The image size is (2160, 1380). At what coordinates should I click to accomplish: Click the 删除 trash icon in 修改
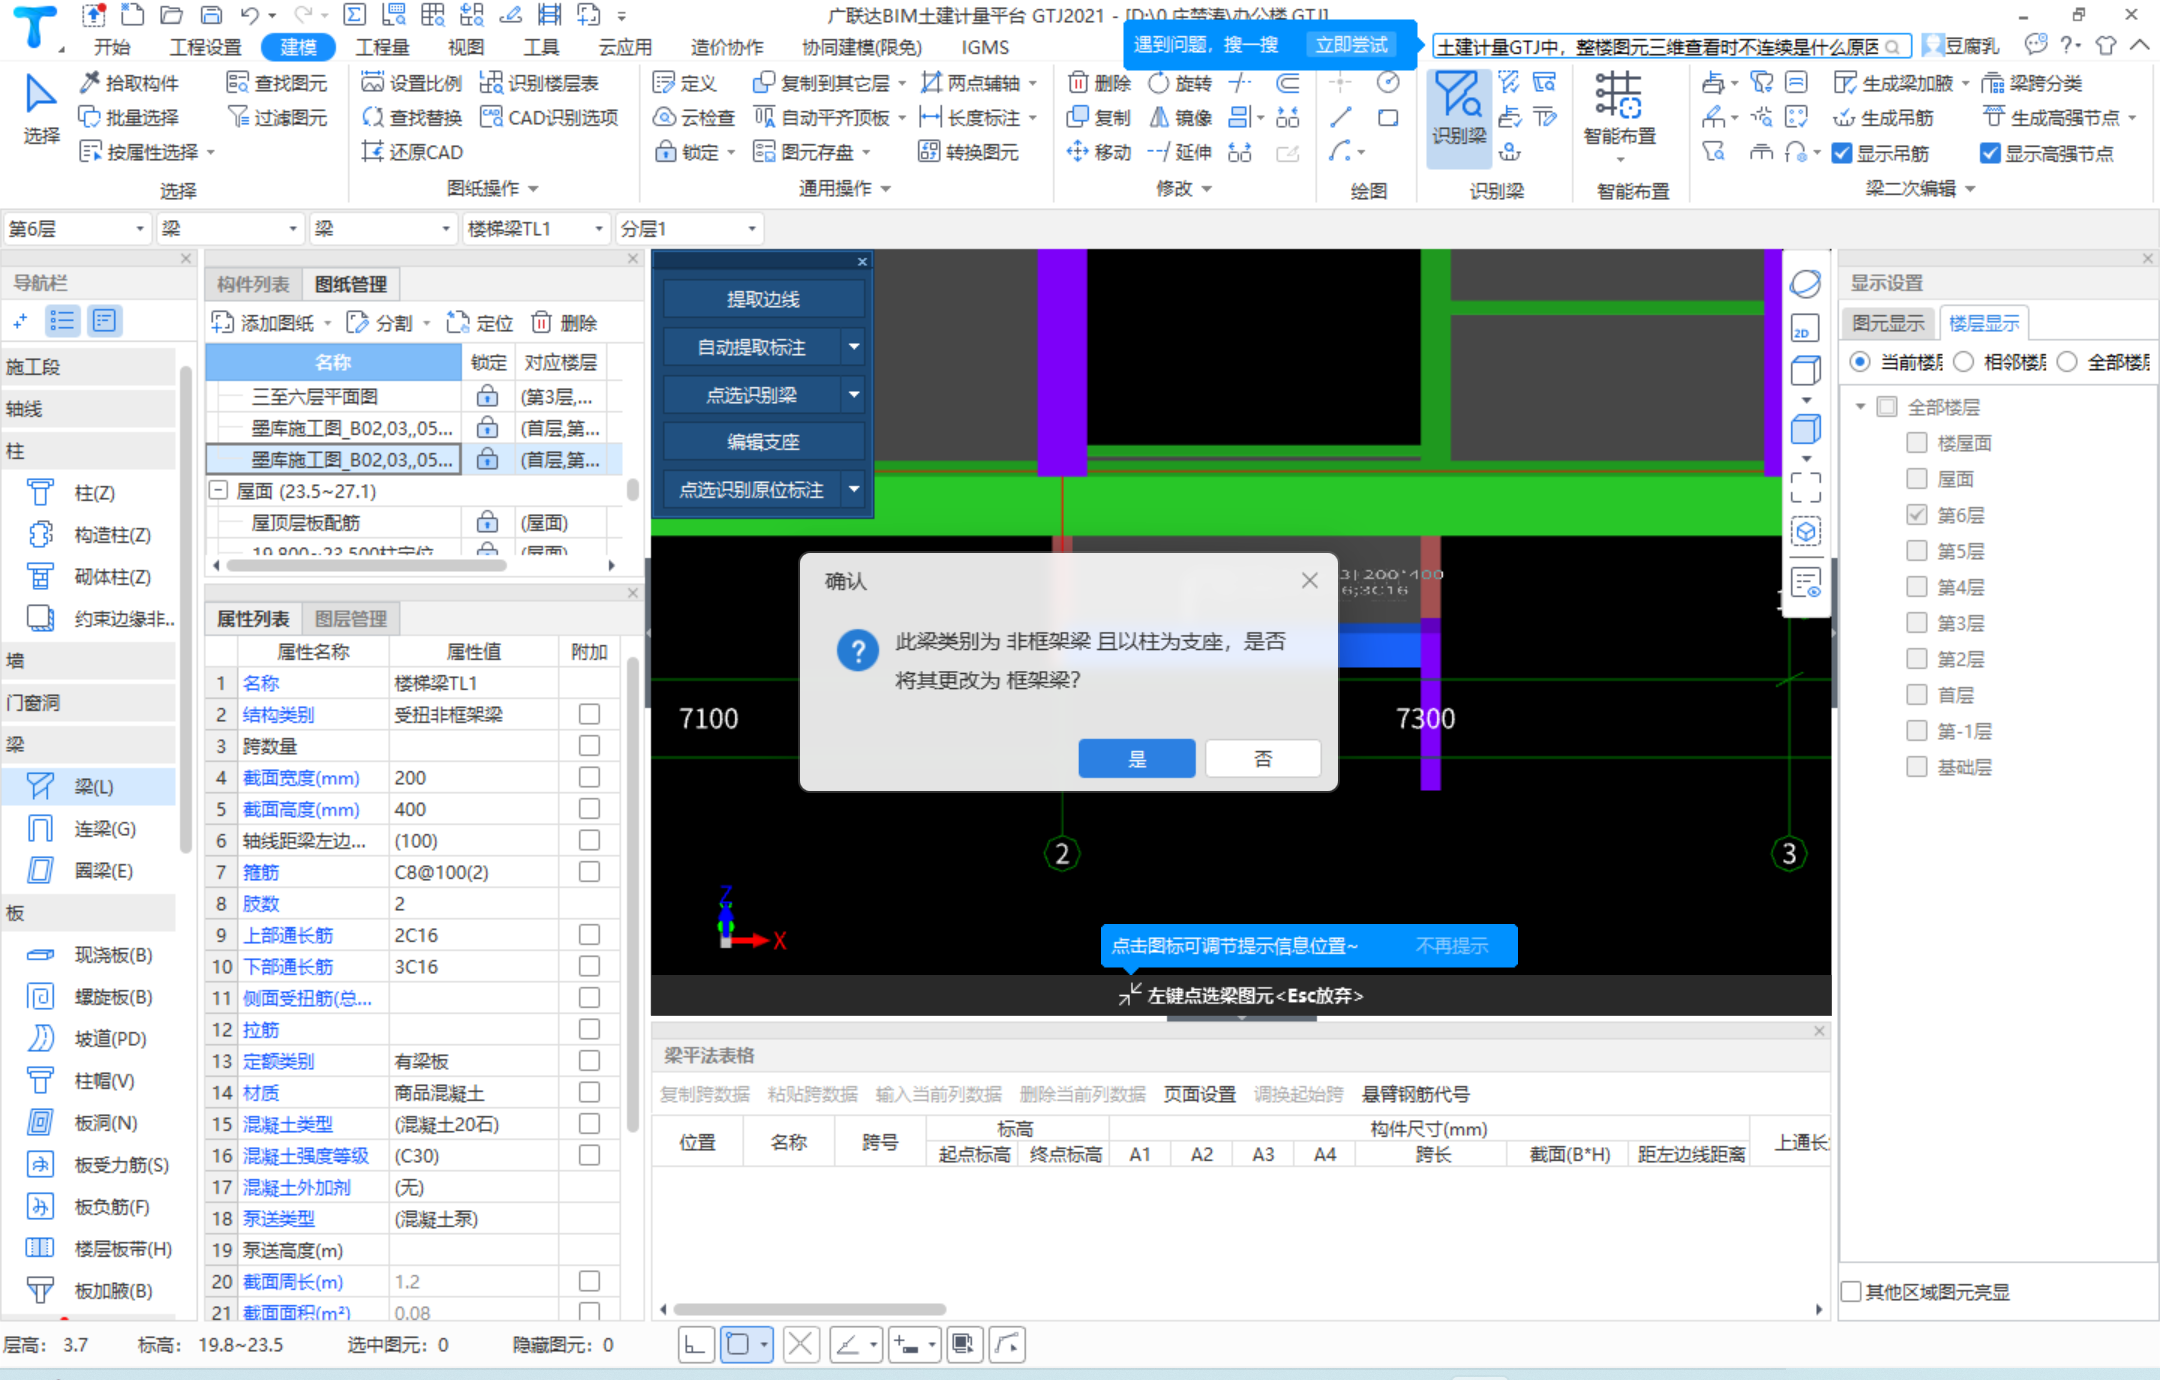pyautogui.click(x=1078, y=82)
